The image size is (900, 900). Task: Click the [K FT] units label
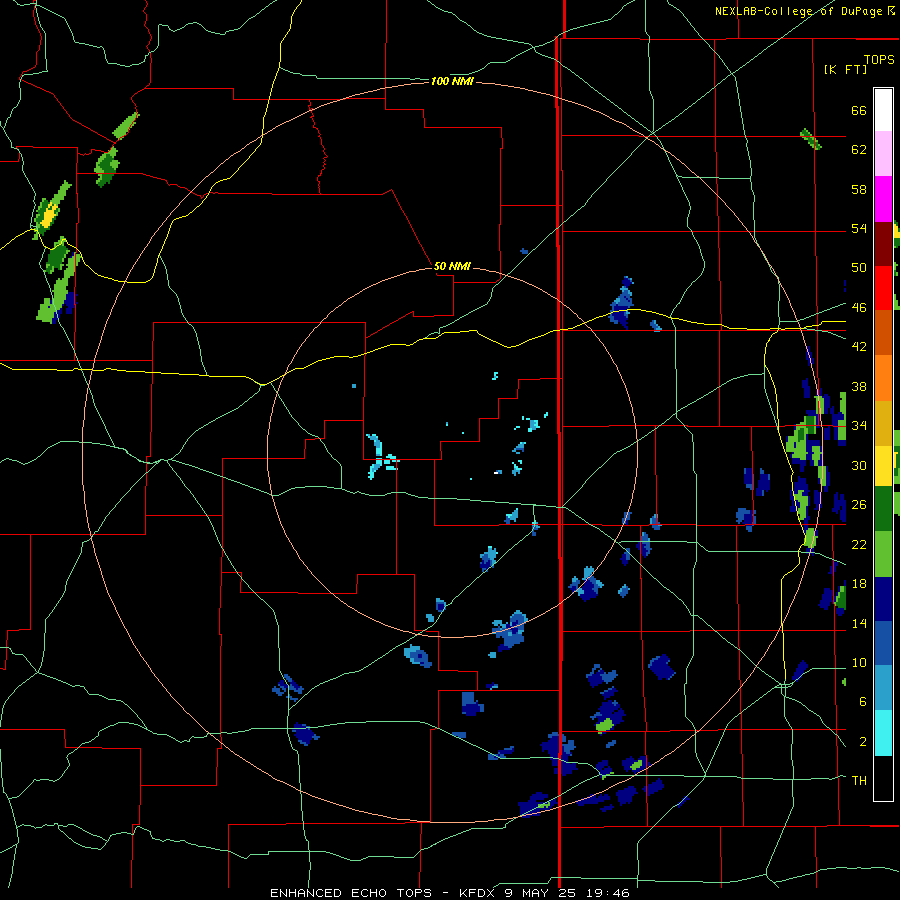coord(845,69)
